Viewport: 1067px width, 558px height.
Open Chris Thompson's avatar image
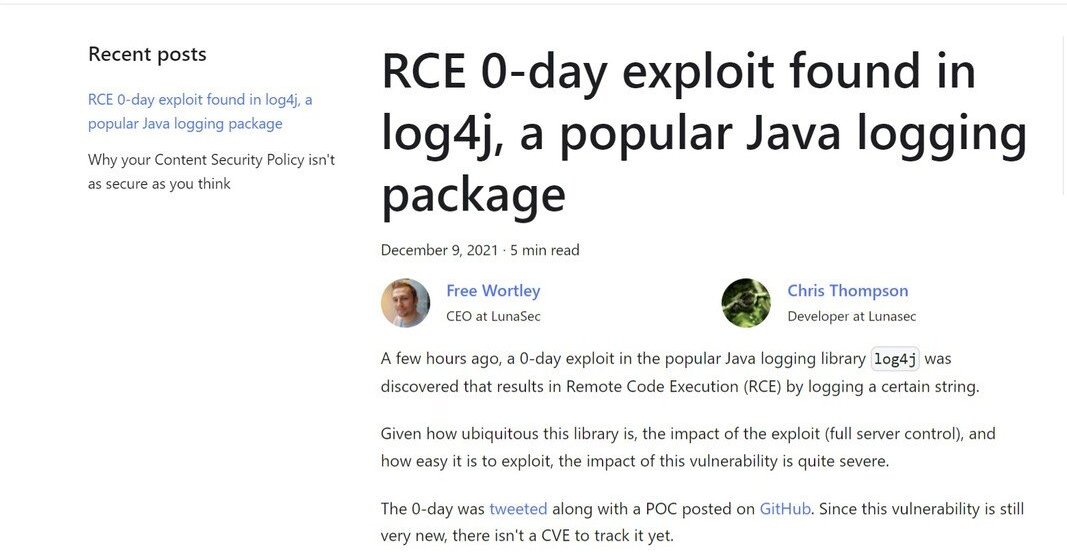[746, 303]
